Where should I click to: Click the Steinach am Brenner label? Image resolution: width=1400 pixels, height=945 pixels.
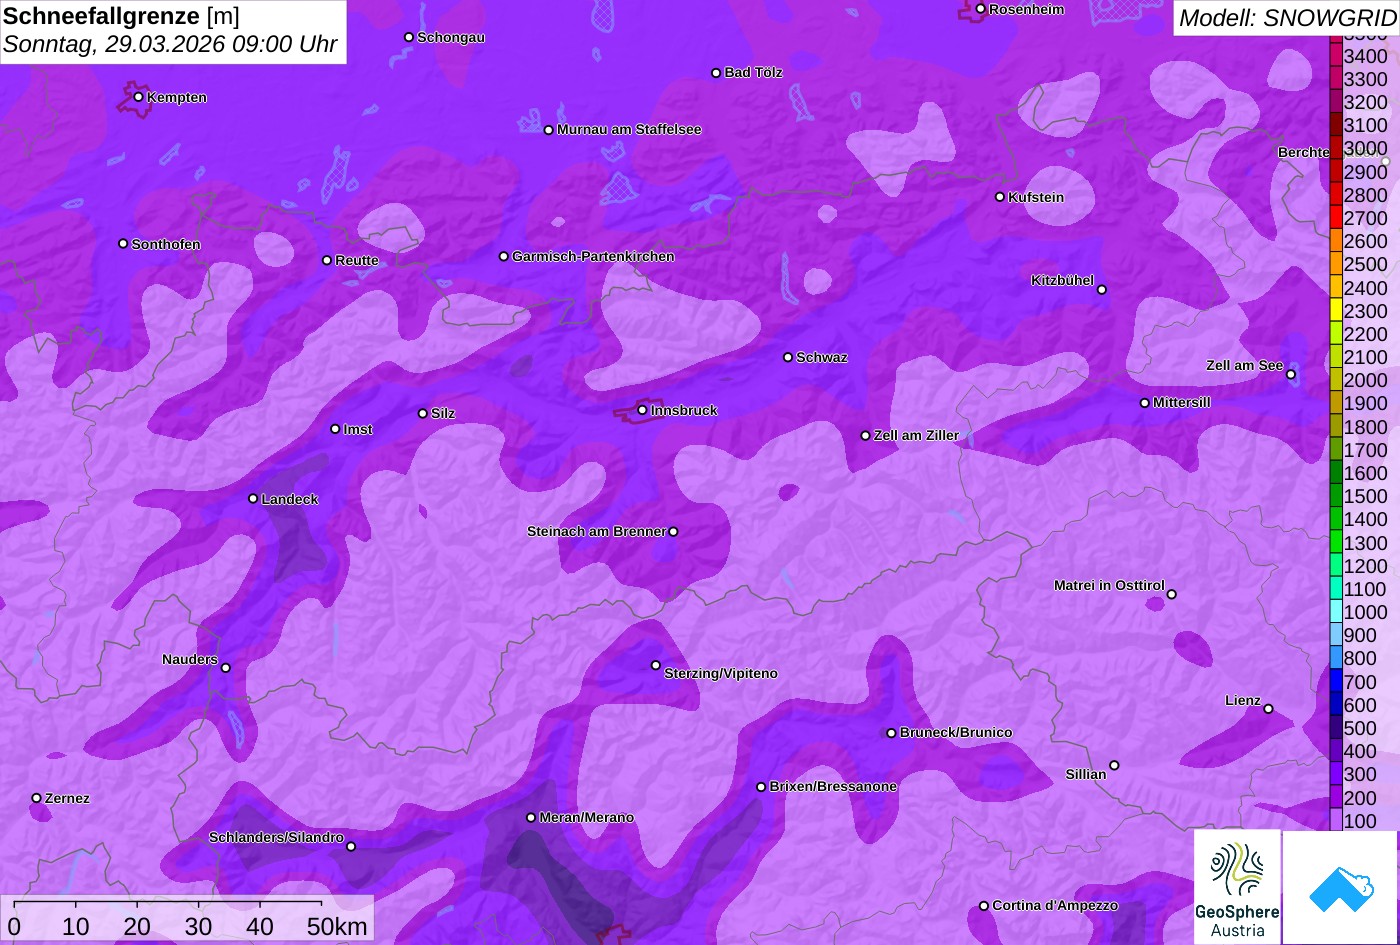[596, 531]
